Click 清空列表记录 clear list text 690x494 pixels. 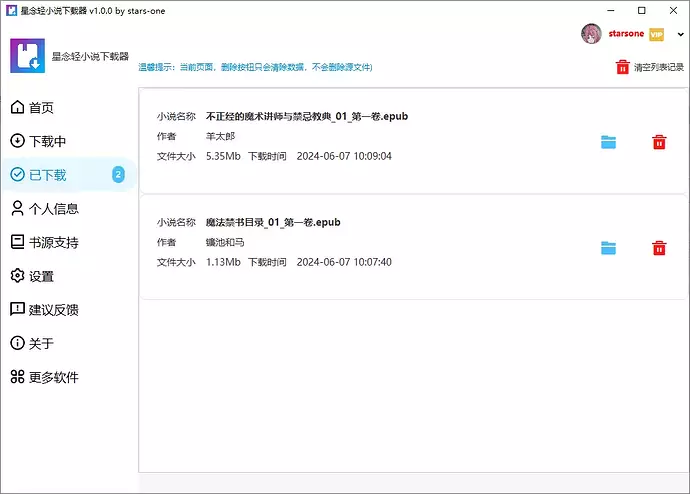pyautogui.click(x=659, y=68)
